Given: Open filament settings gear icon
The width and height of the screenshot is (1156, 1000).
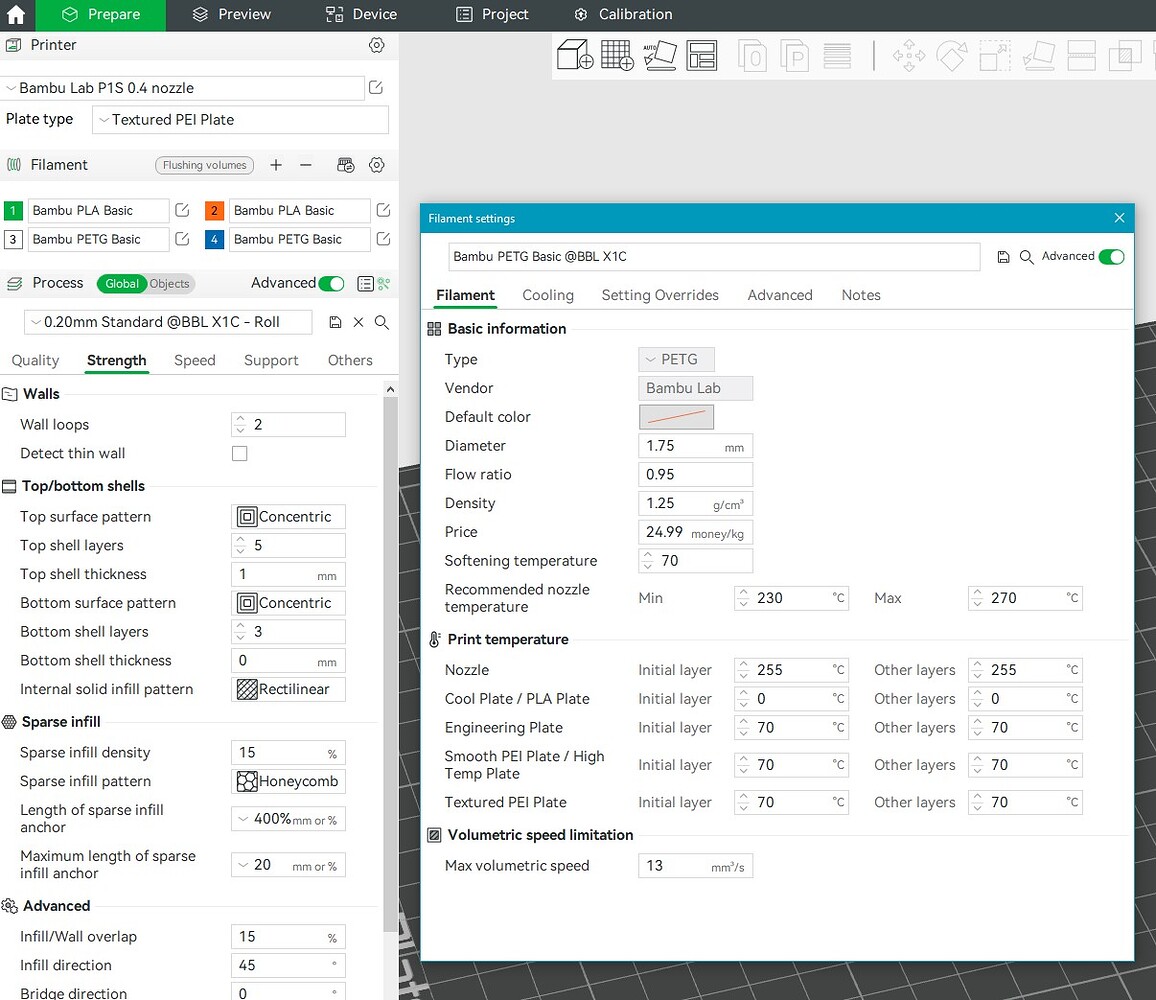Looking at the screenshot, I should [377, 165].
